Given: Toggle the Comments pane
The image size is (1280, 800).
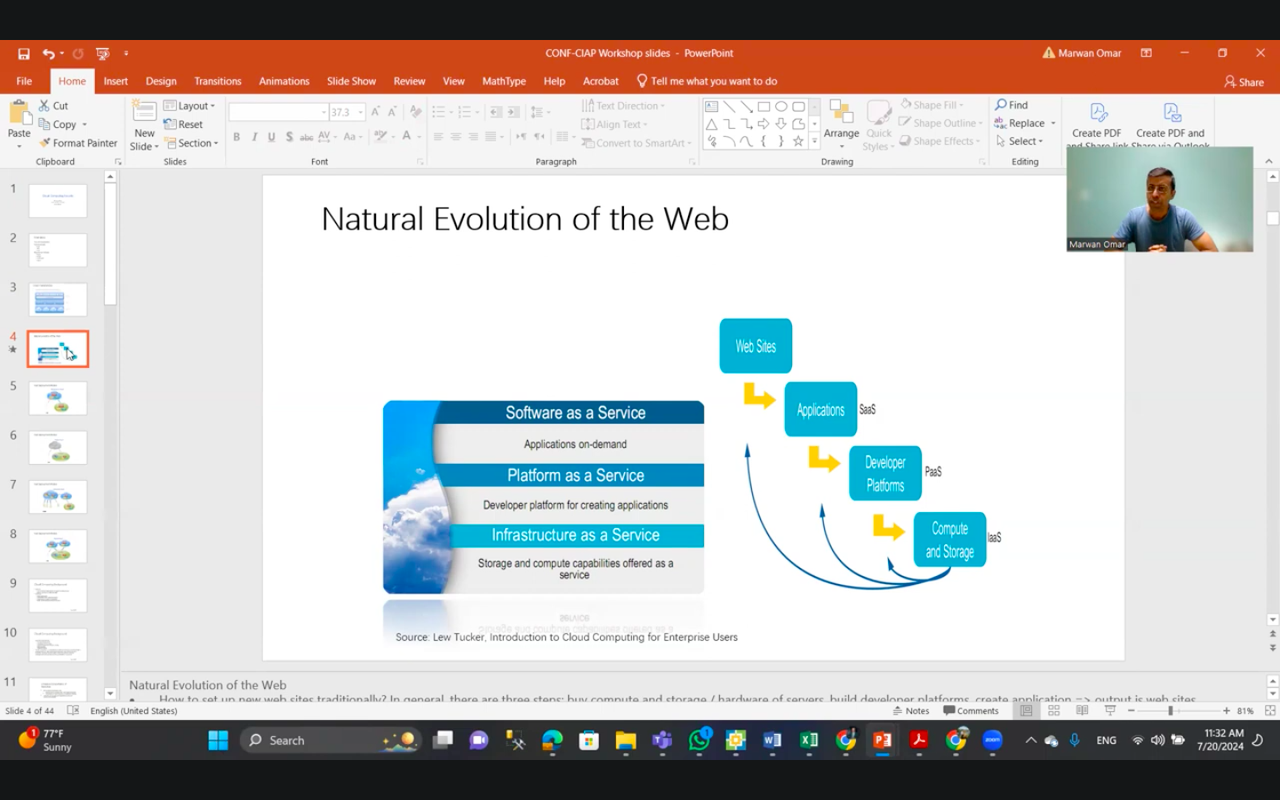Looking at the screenshot, I should pos(970,711).
